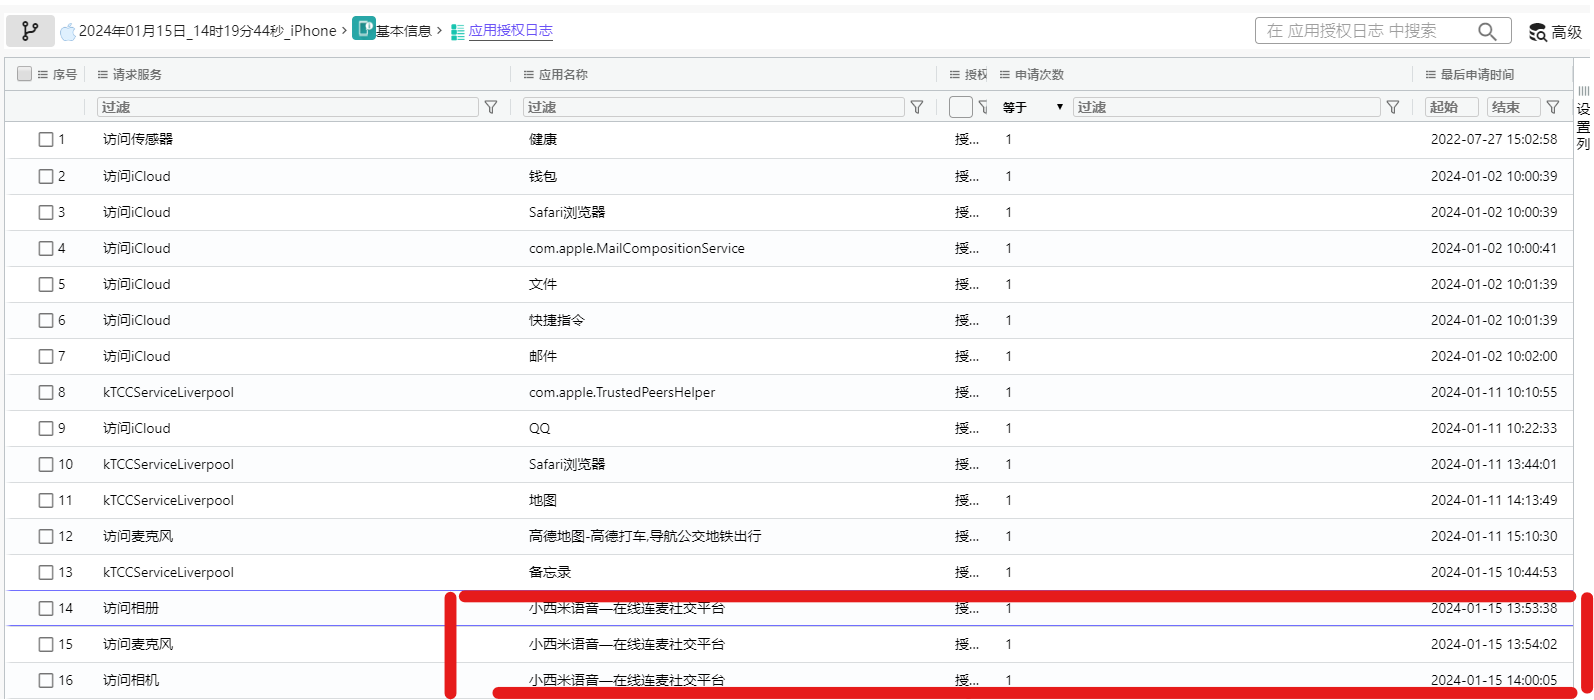
Task: Open 高级 advanced search icon
Action: coord(1537,32)
